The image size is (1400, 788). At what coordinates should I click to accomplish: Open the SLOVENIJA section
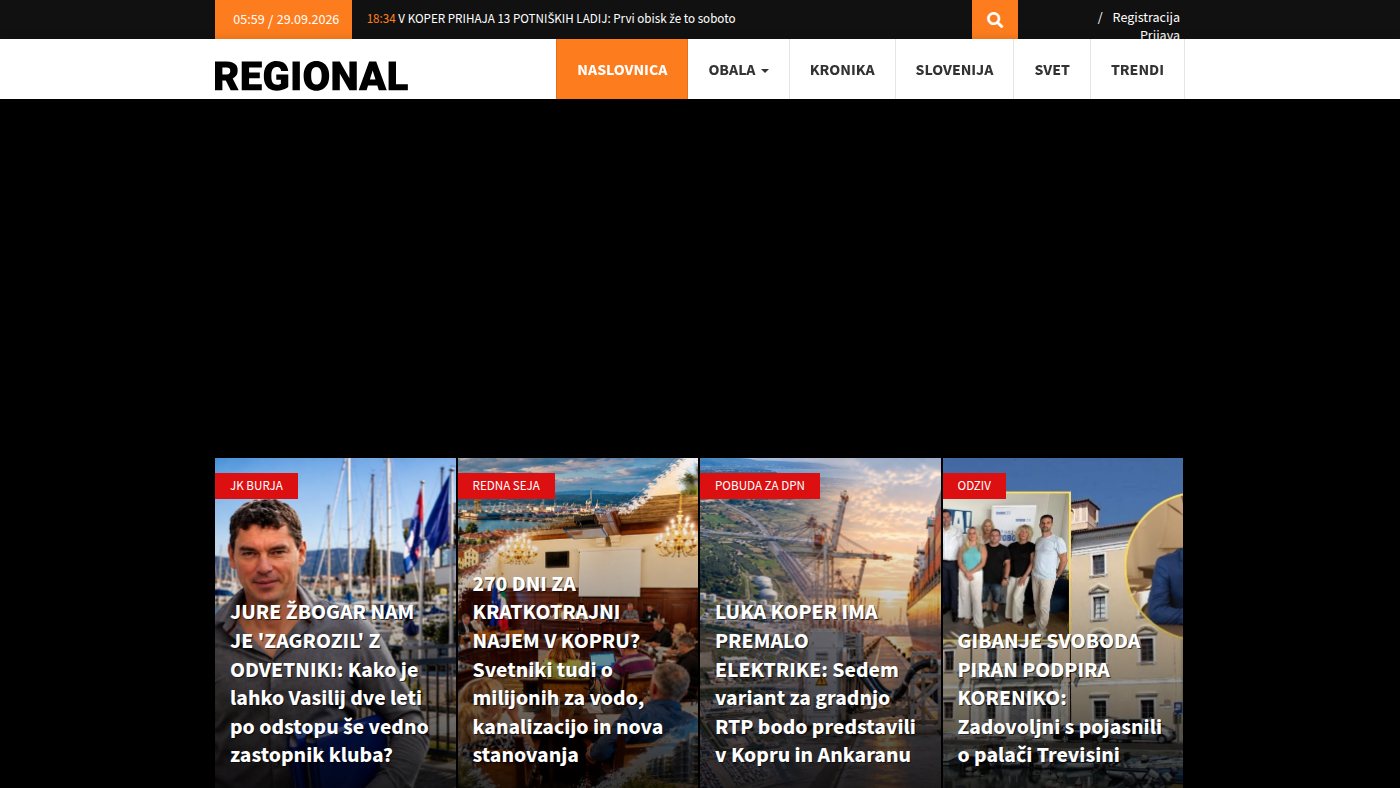[954, 69]
